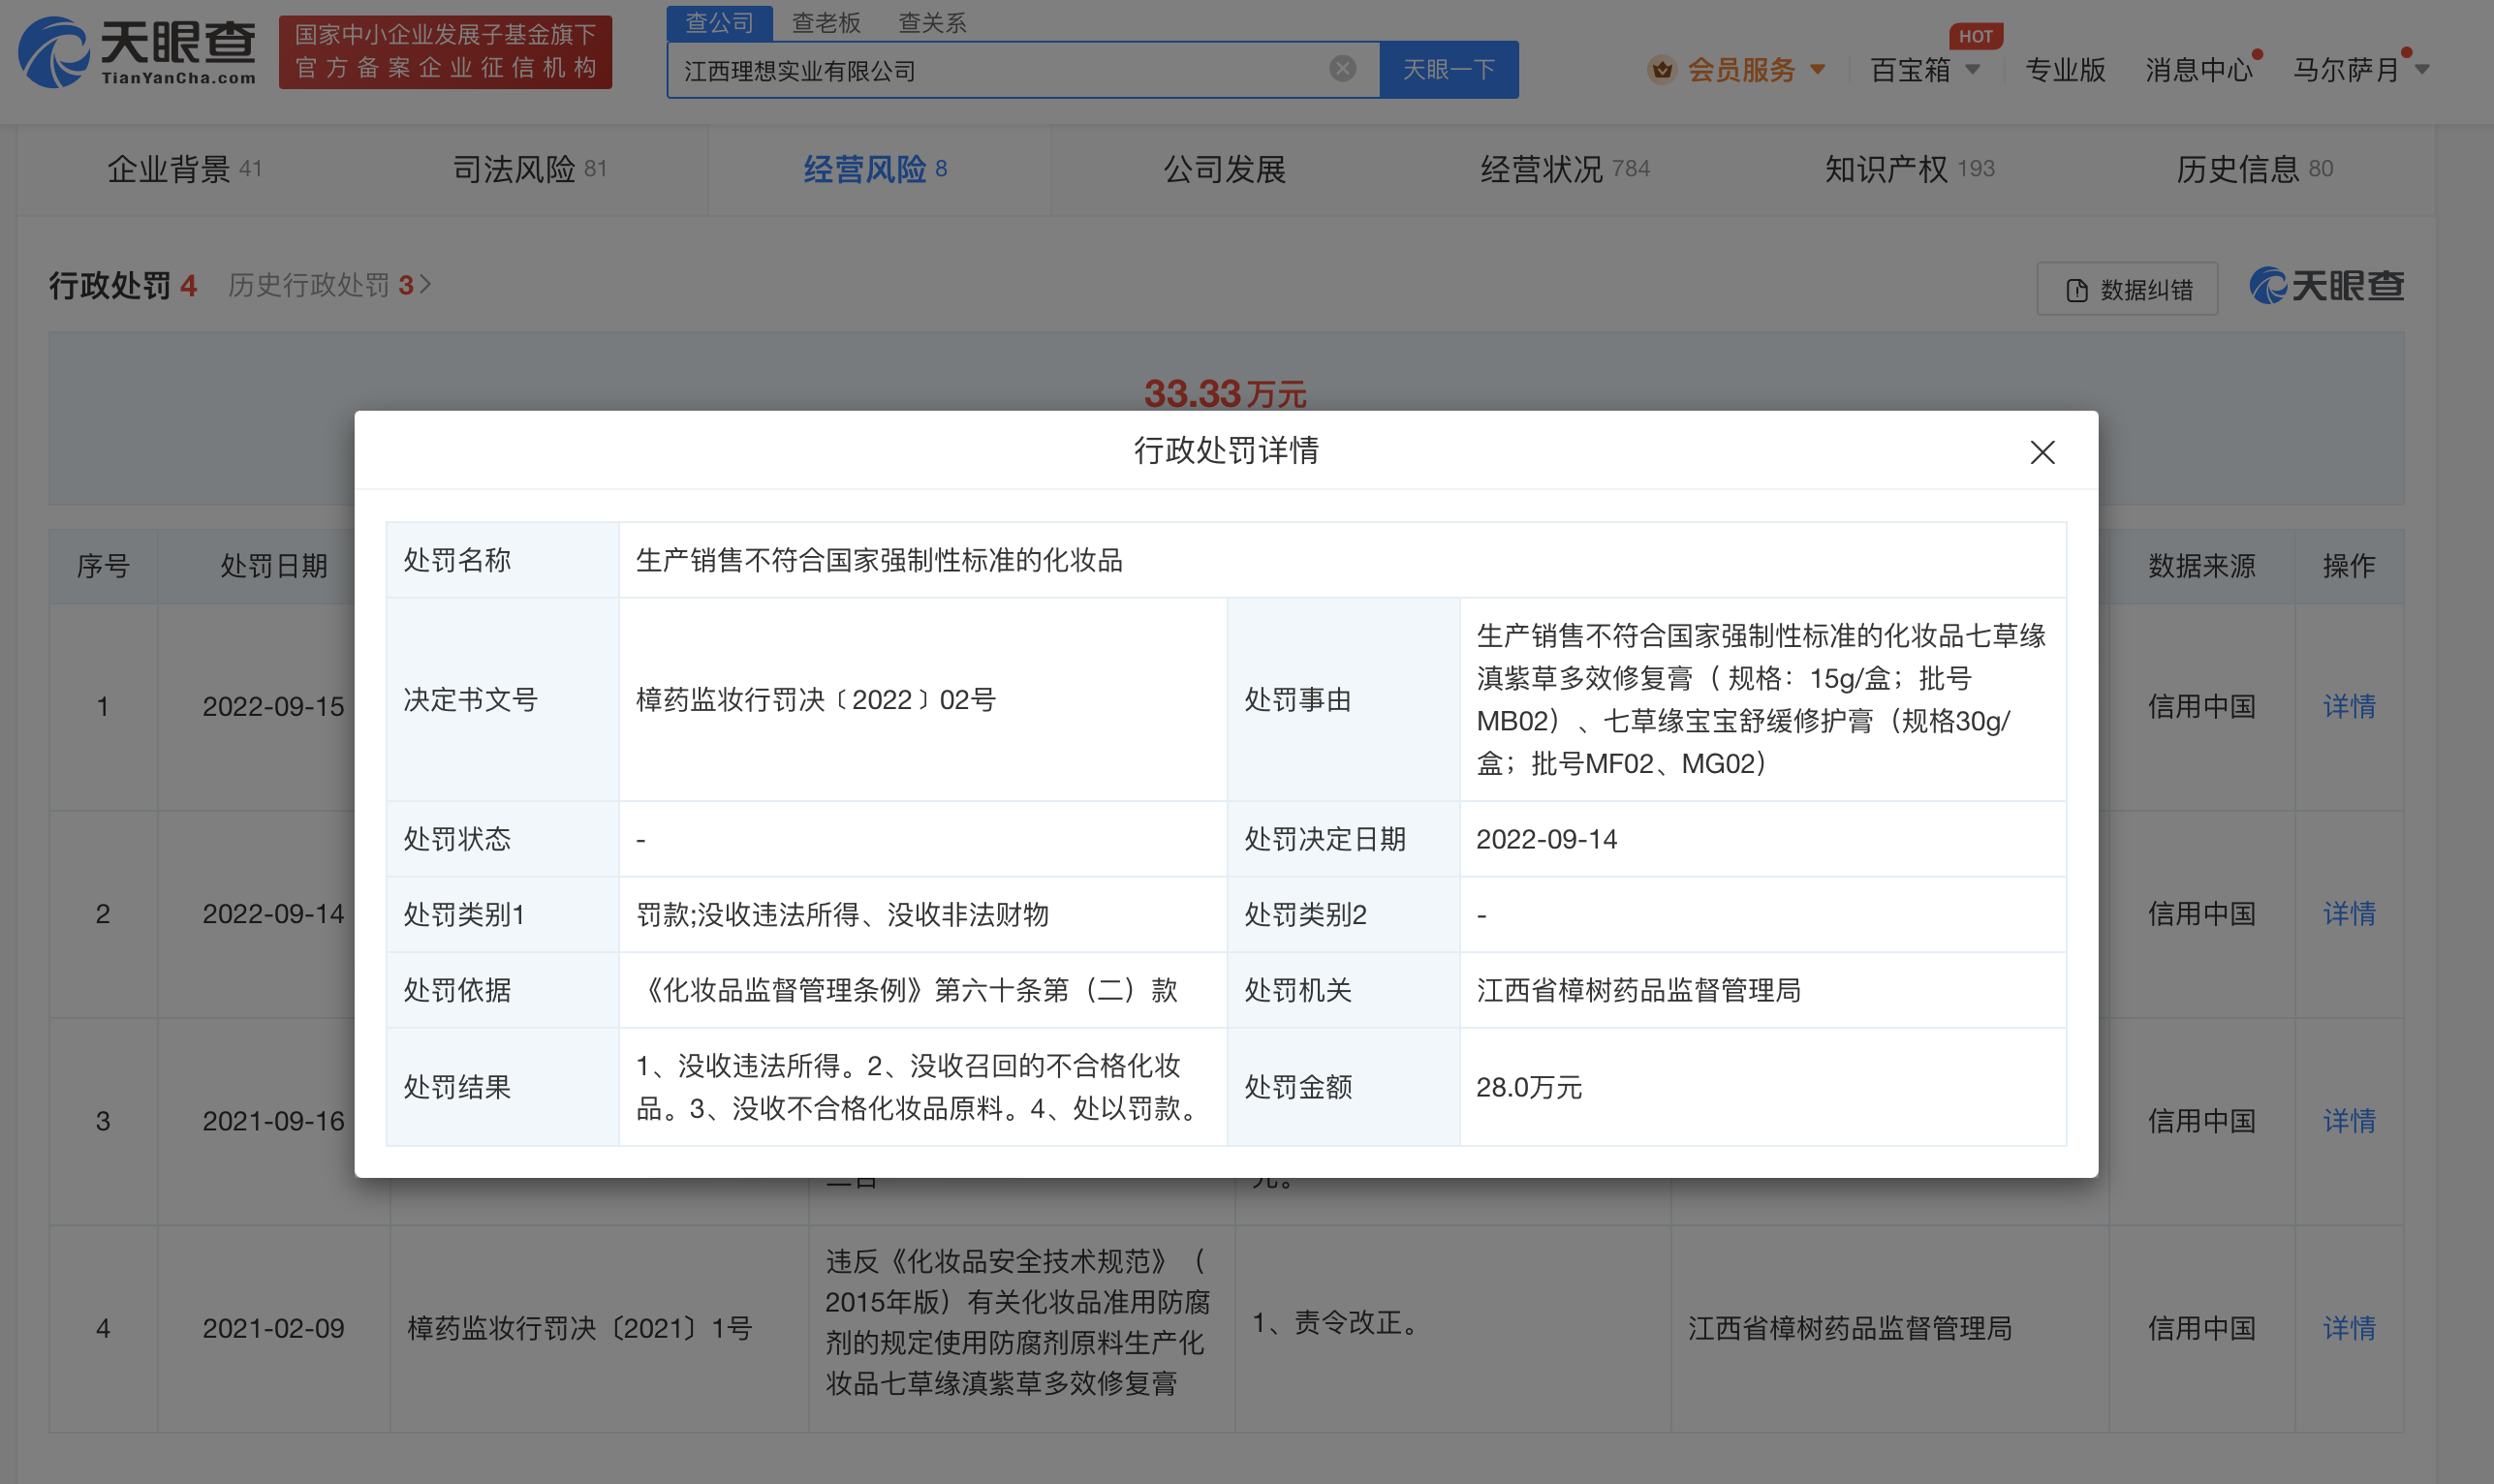Open the 经营状况 tab

pyautogui.click(x=1565, y=169)
